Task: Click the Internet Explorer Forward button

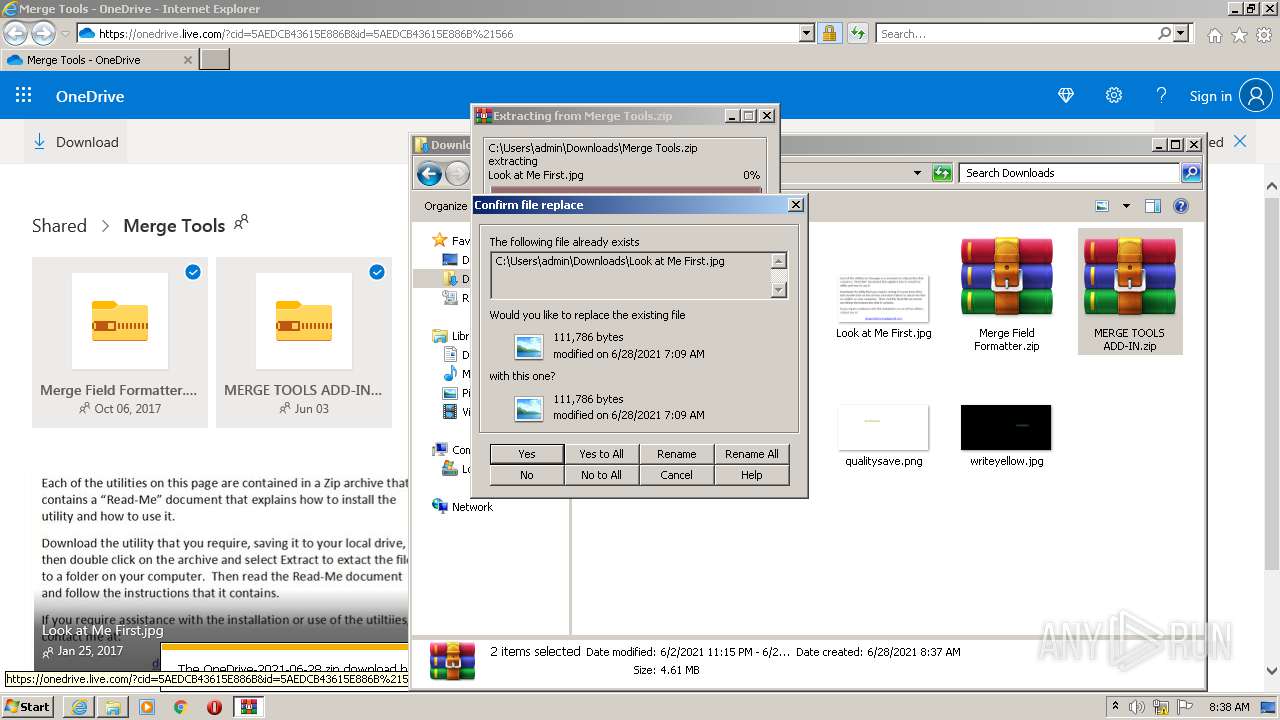Action: pos(43,34)
